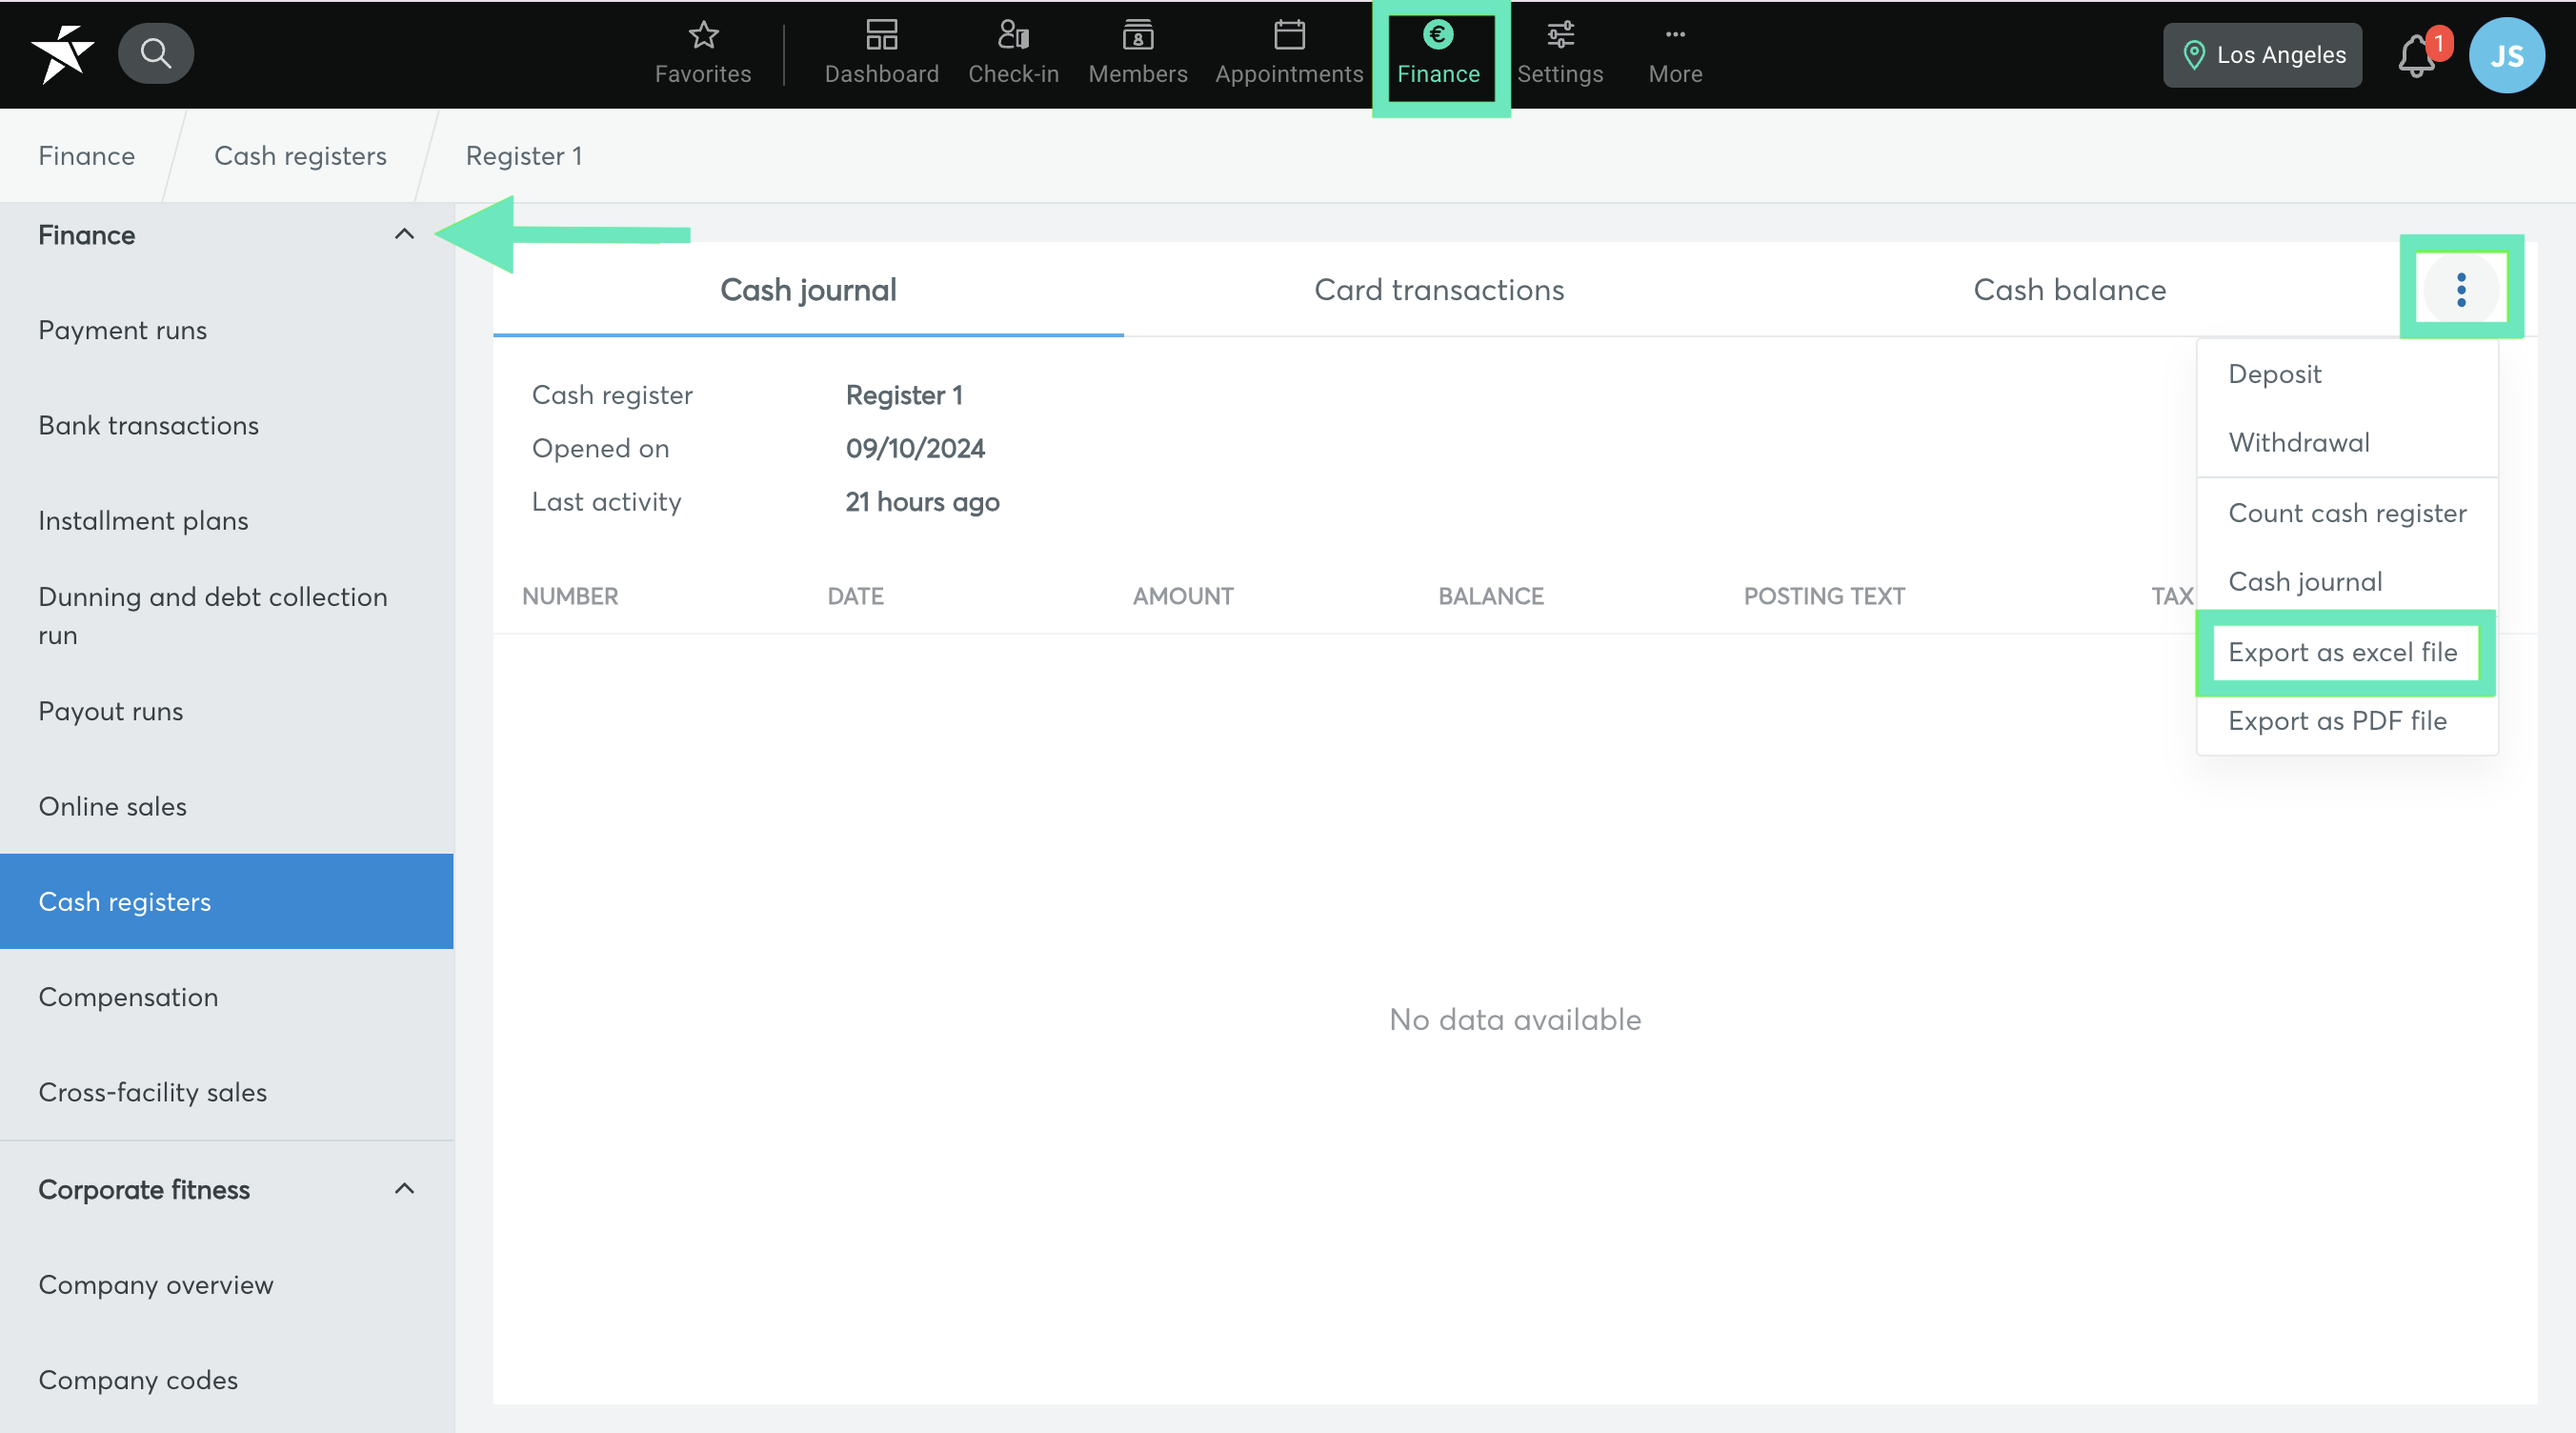Click the NUMBER column header
This screenshot has width=2576, height=1433.
click(570, 596)
